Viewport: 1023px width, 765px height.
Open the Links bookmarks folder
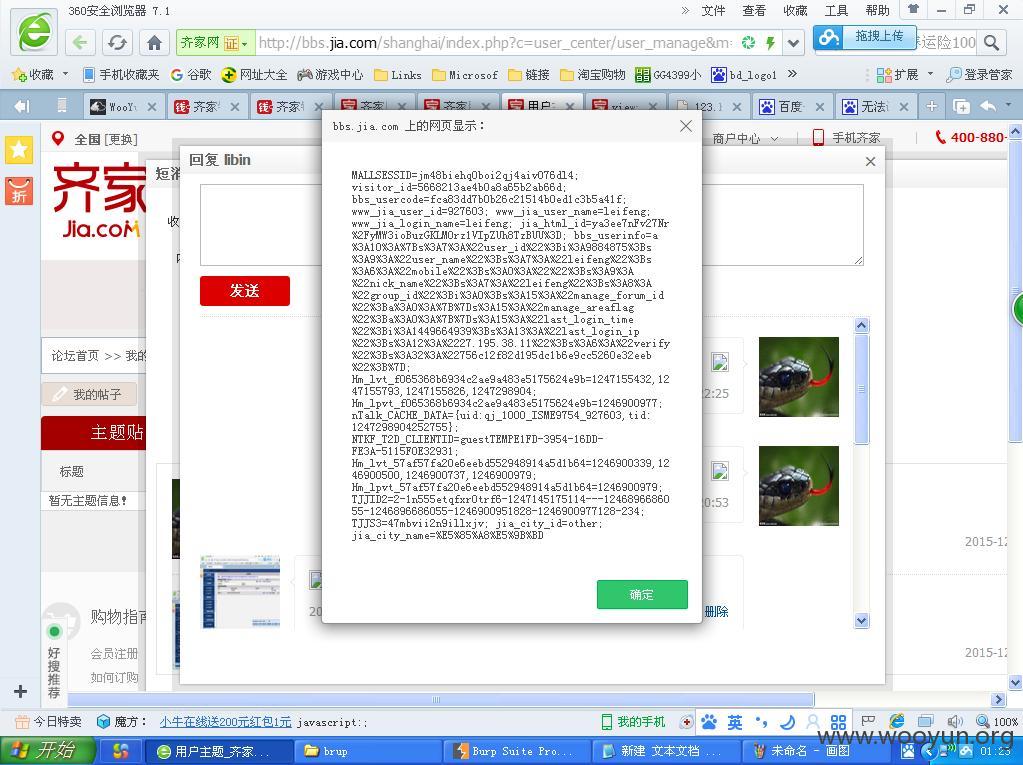click(398, 75)
